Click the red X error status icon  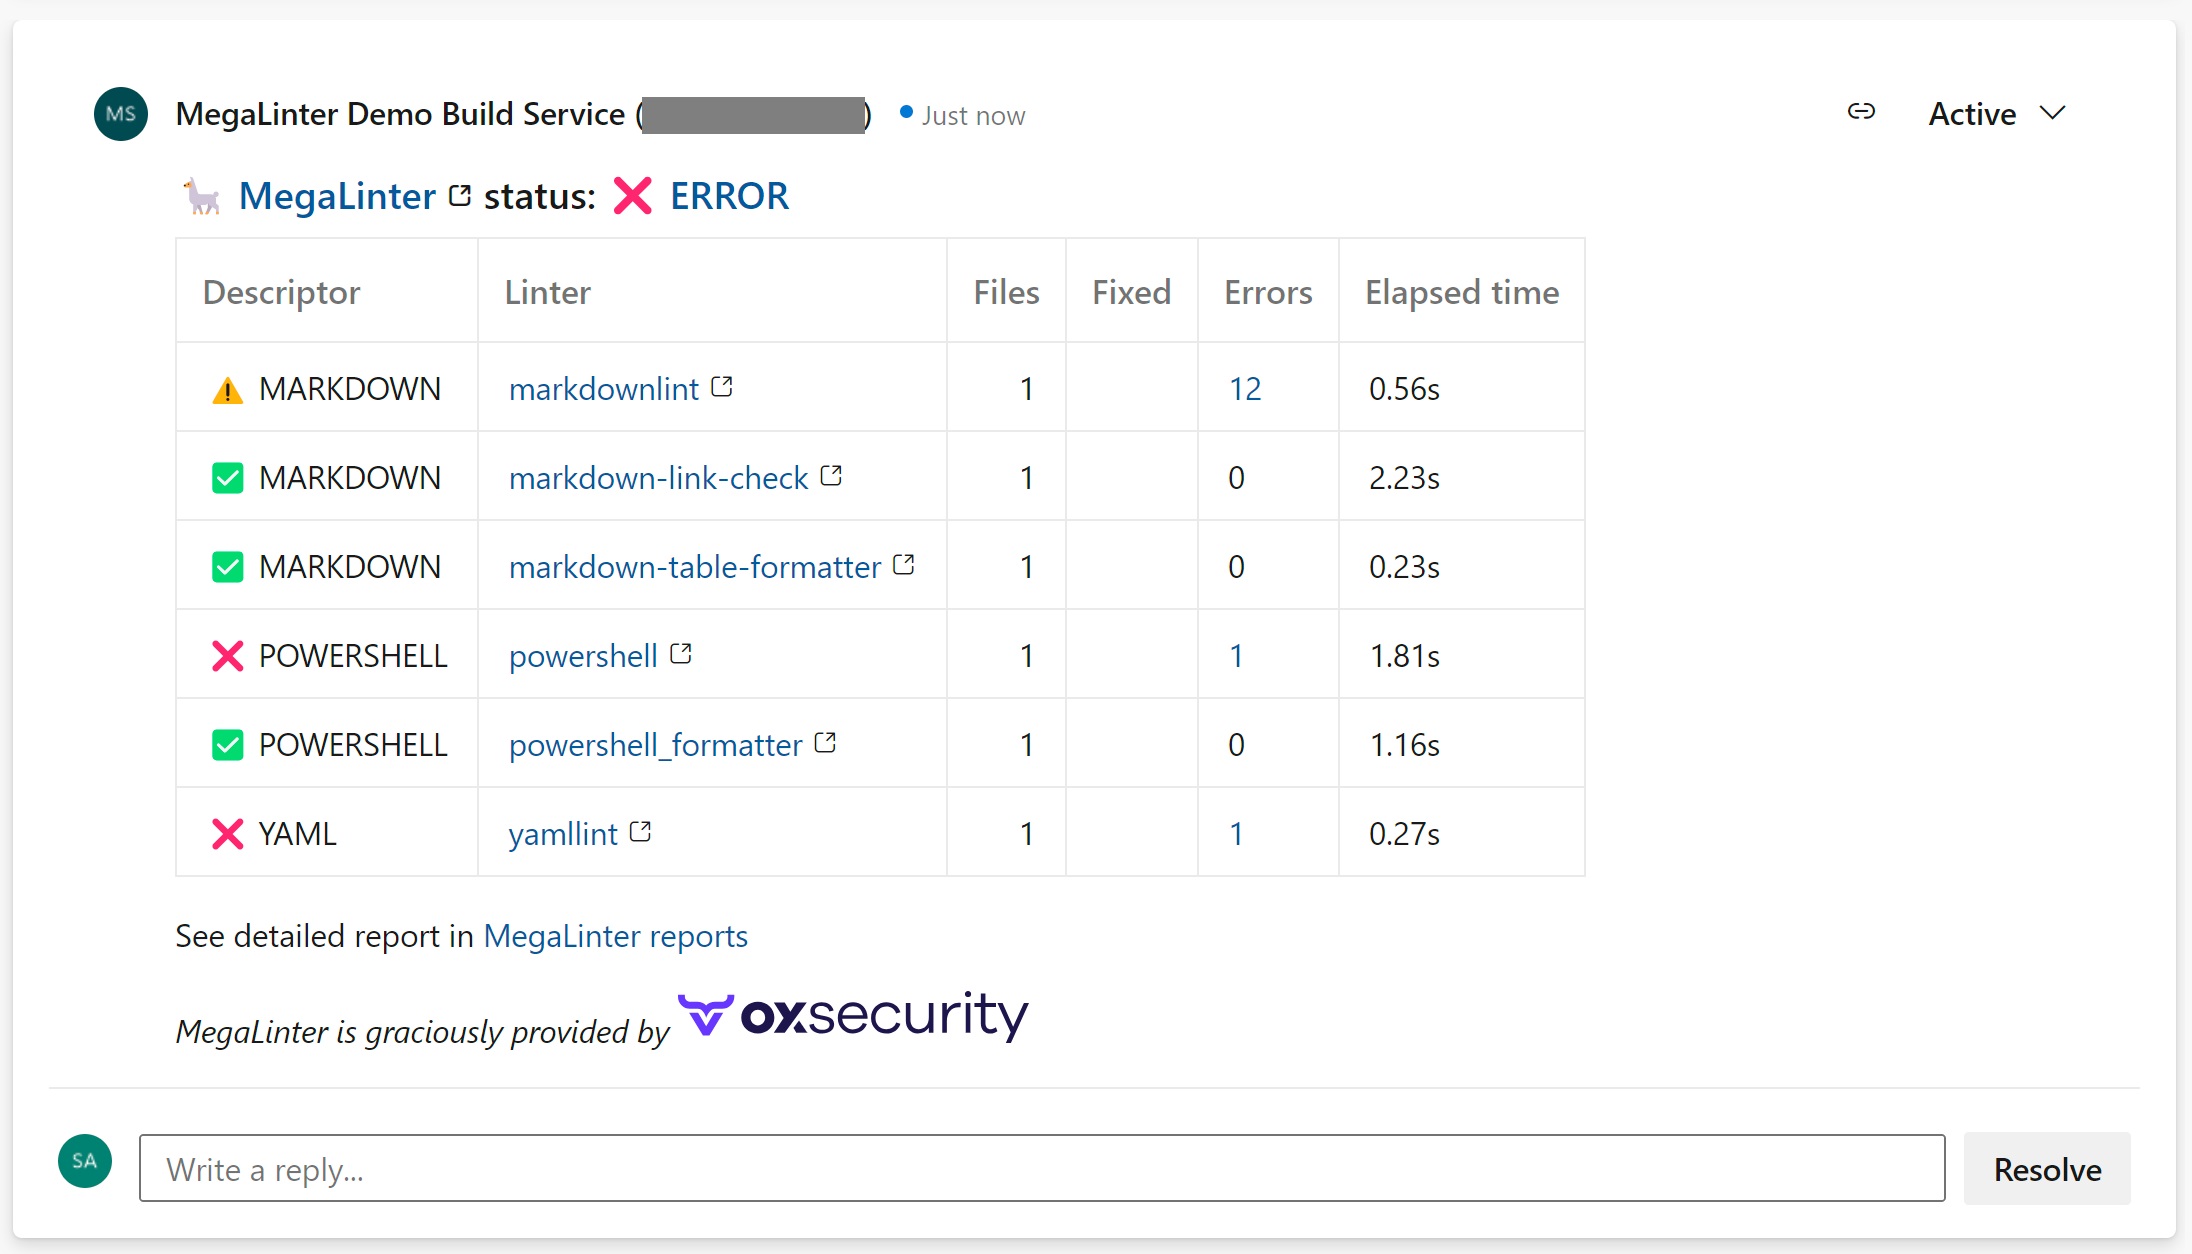[633, 196]
